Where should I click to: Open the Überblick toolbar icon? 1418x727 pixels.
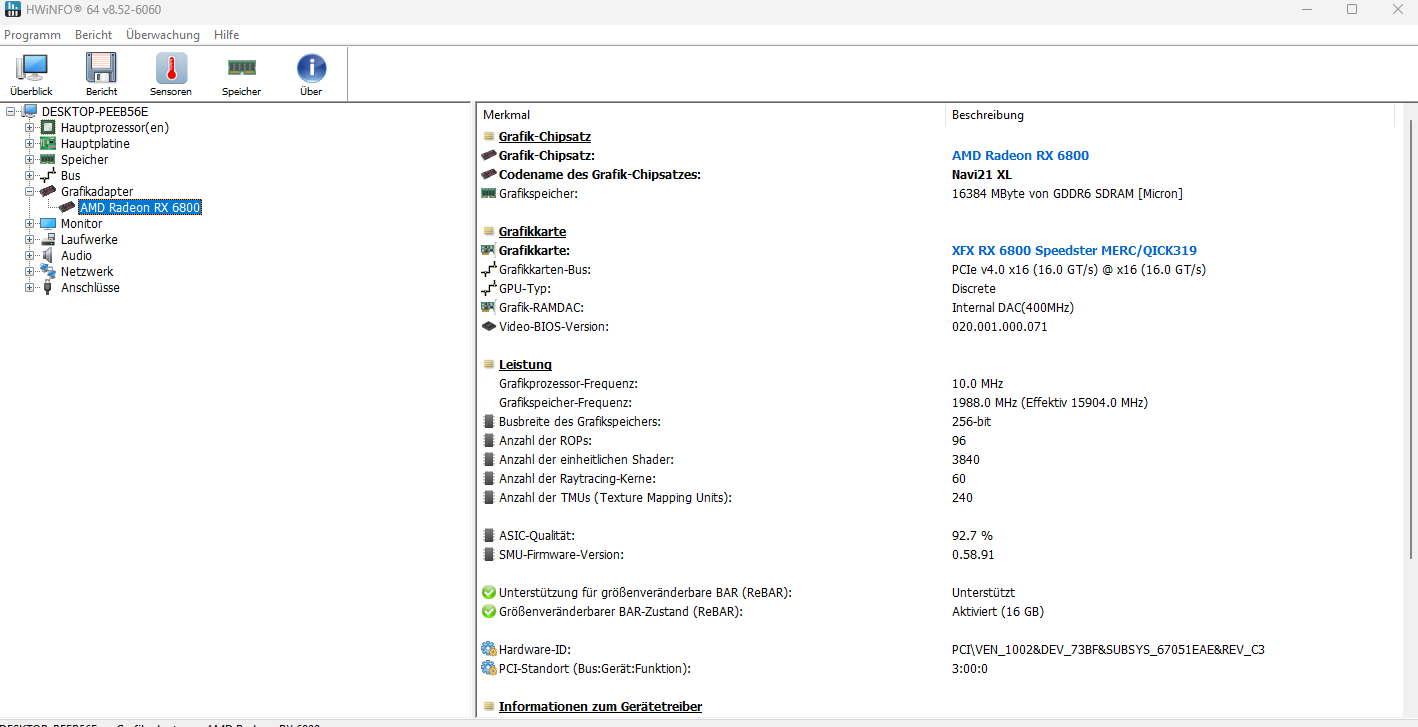31,68
